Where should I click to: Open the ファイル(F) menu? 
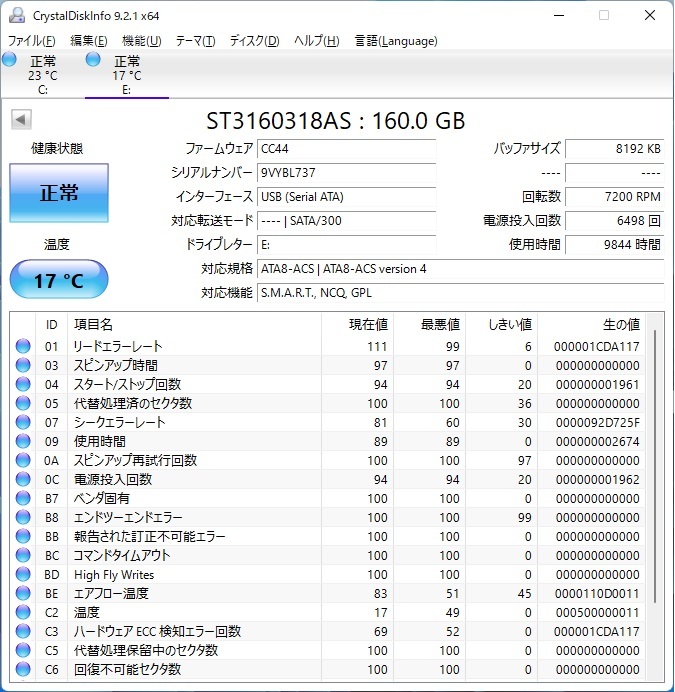coord(32,41)
